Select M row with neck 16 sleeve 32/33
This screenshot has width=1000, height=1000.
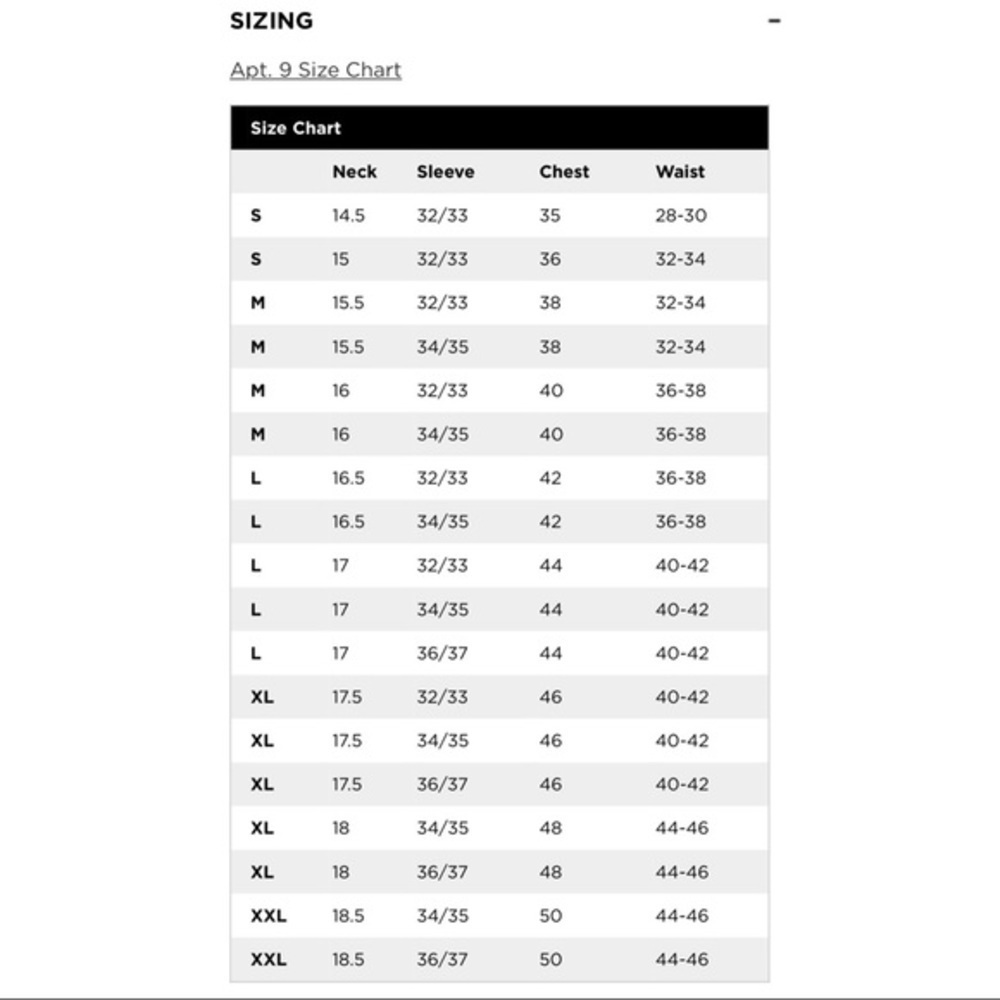[499, 390]
